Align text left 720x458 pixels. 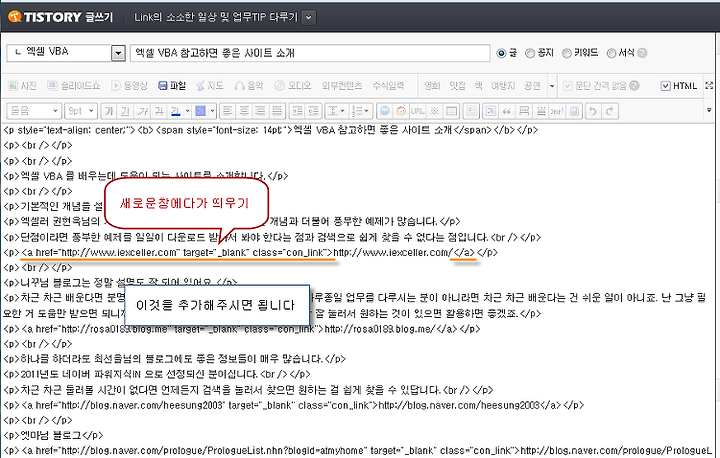tap(228, 111)
